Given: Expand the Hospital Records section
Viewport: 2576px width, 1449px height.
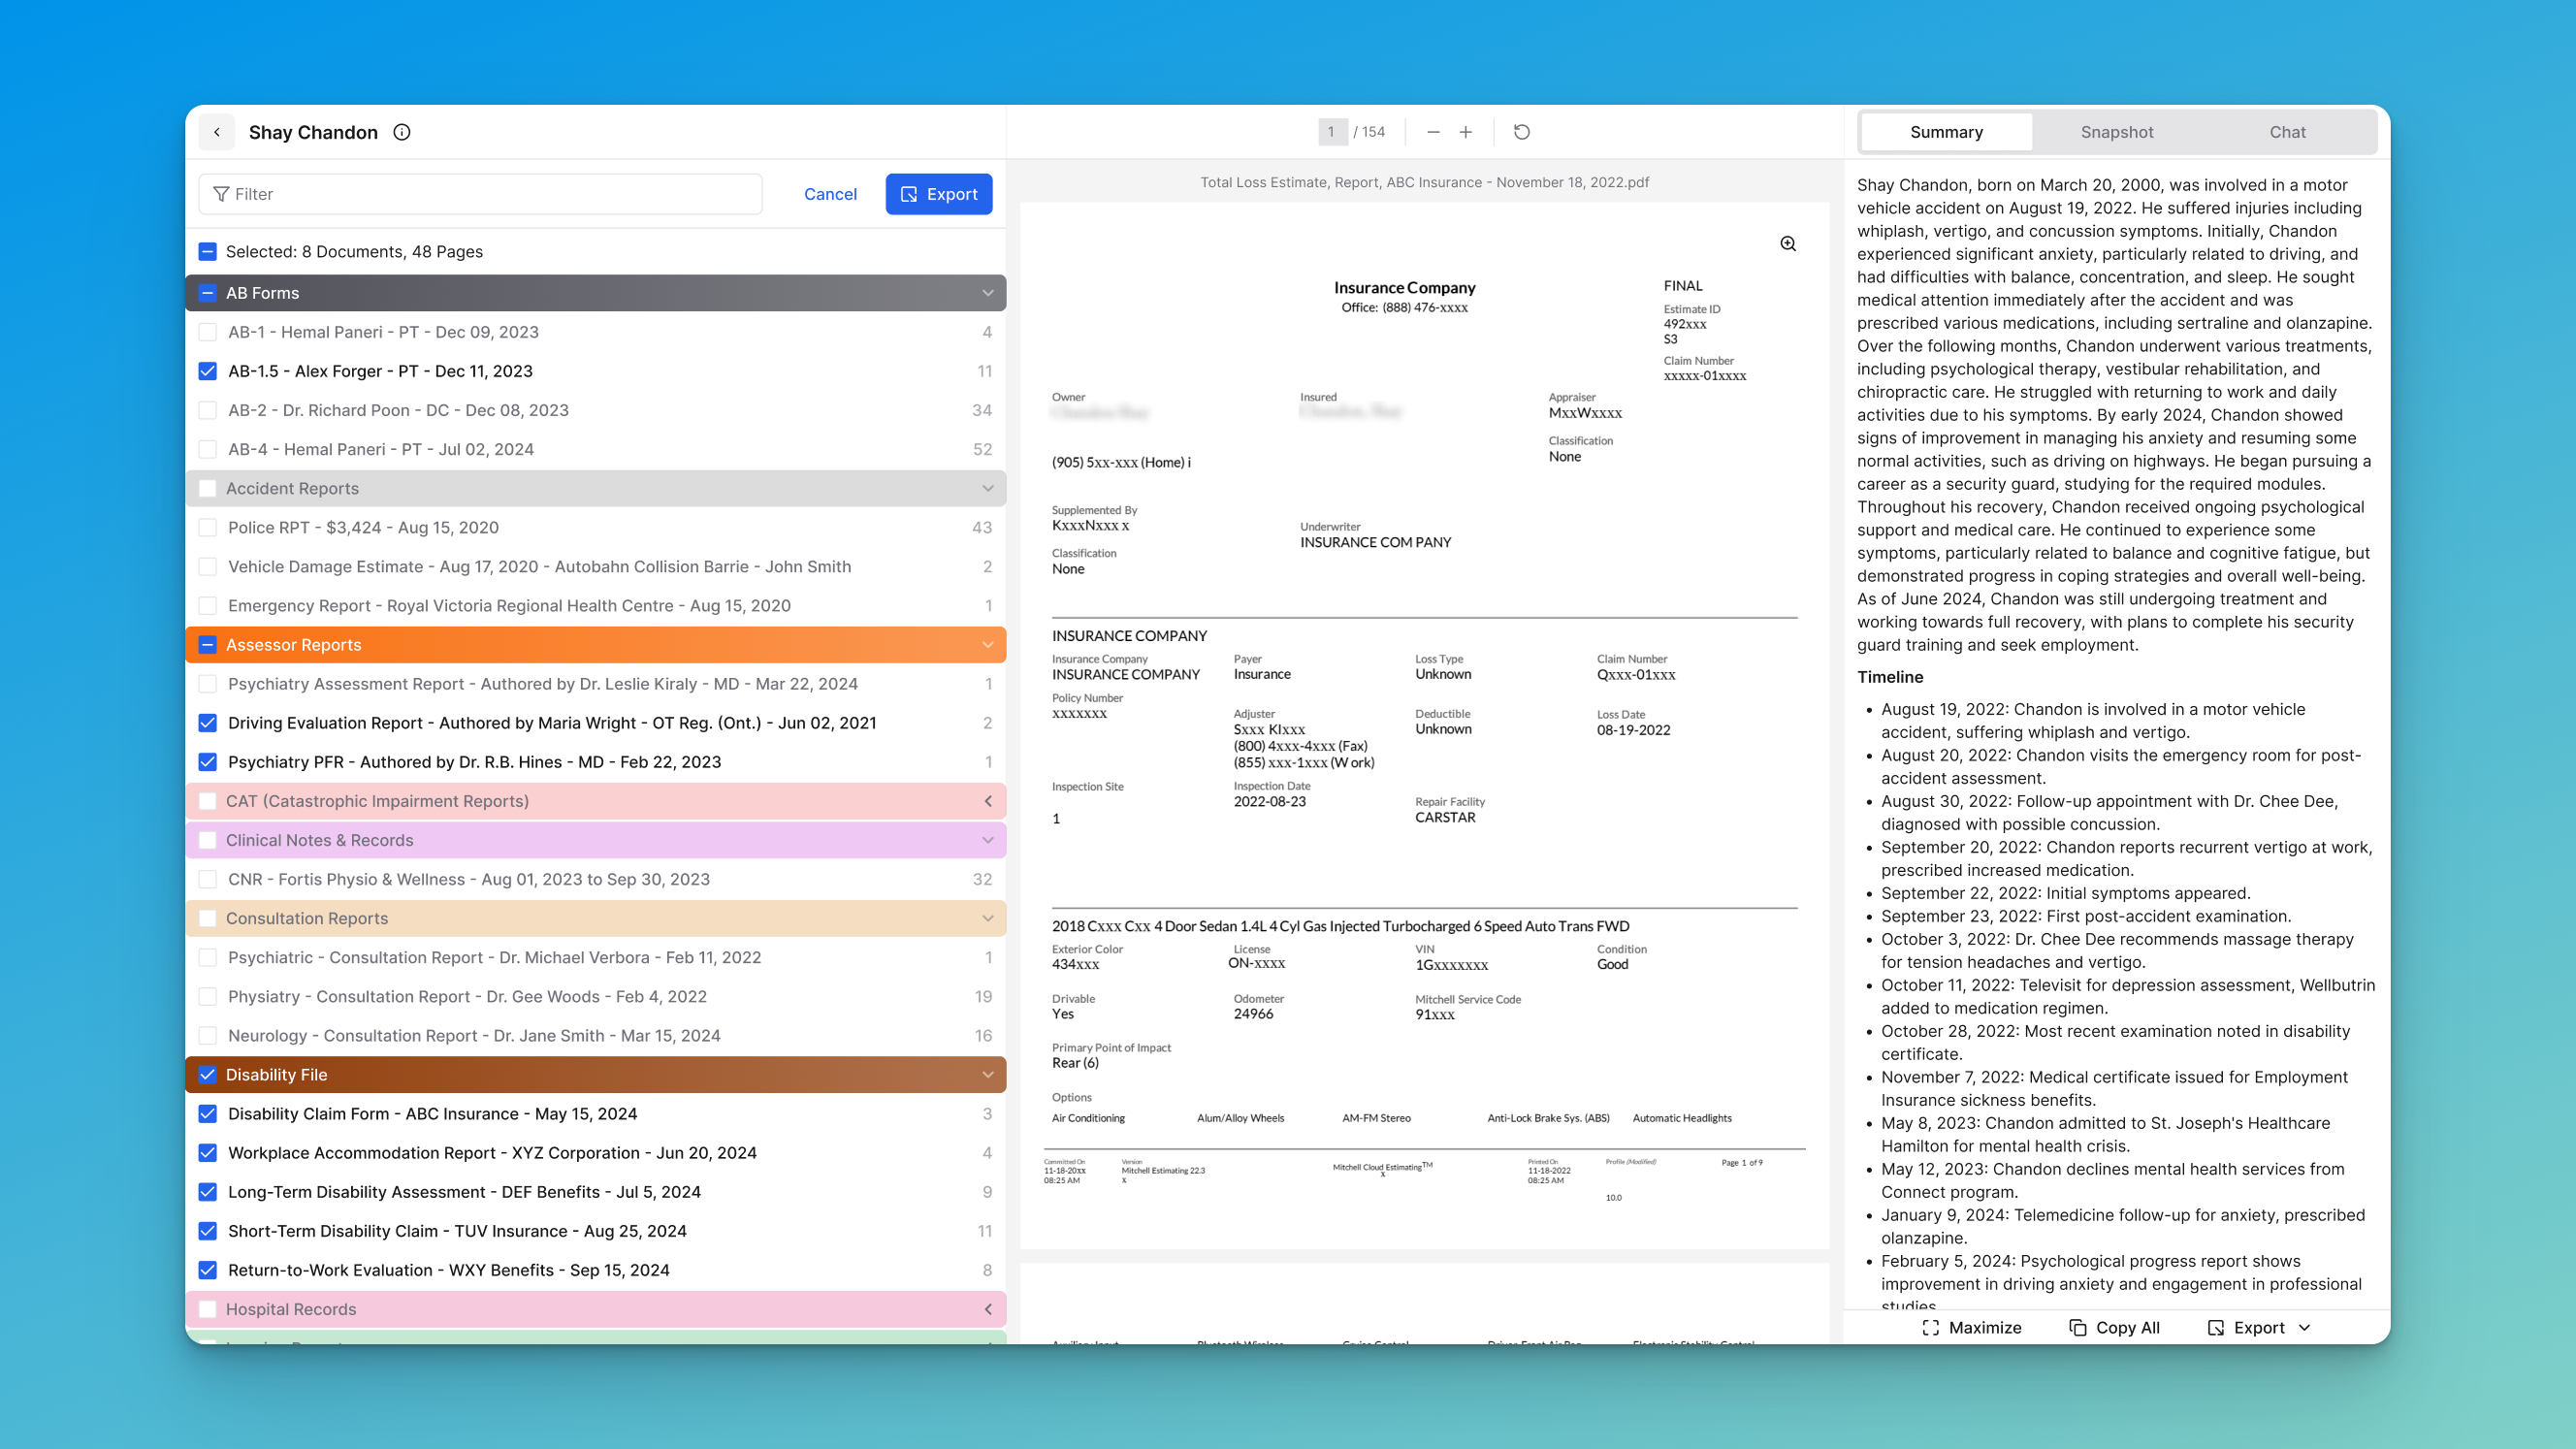Looking at the screenshot, I should [x=987, y=1309].
